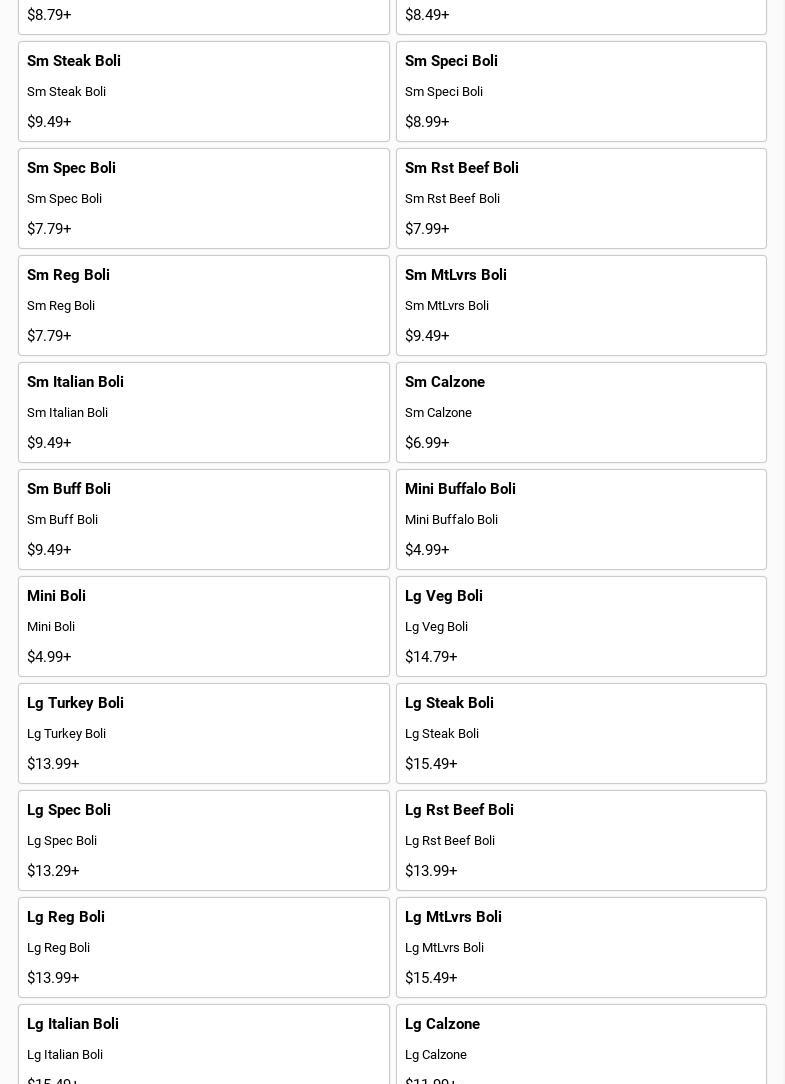The image size is (785, 1084).
Task: Select the Lg Turkey Boli item
Action: [x=203, y=733]
